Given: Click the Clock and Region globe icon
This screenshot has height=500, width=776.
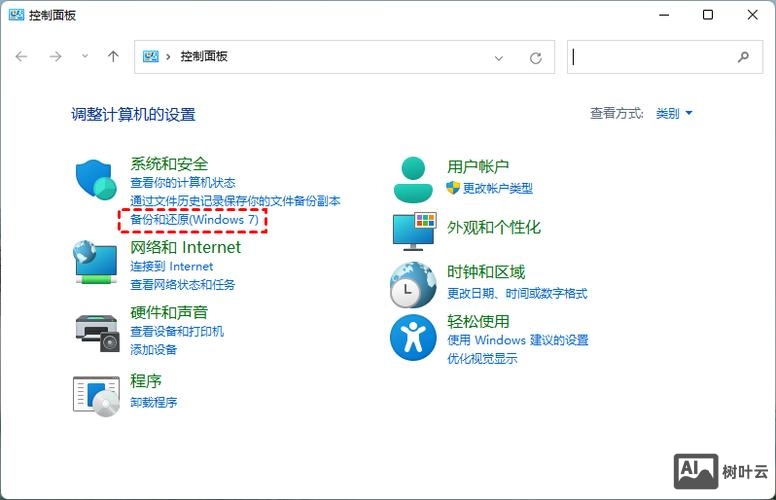Looking at the screenshot, I should click(x=413, y=285).
